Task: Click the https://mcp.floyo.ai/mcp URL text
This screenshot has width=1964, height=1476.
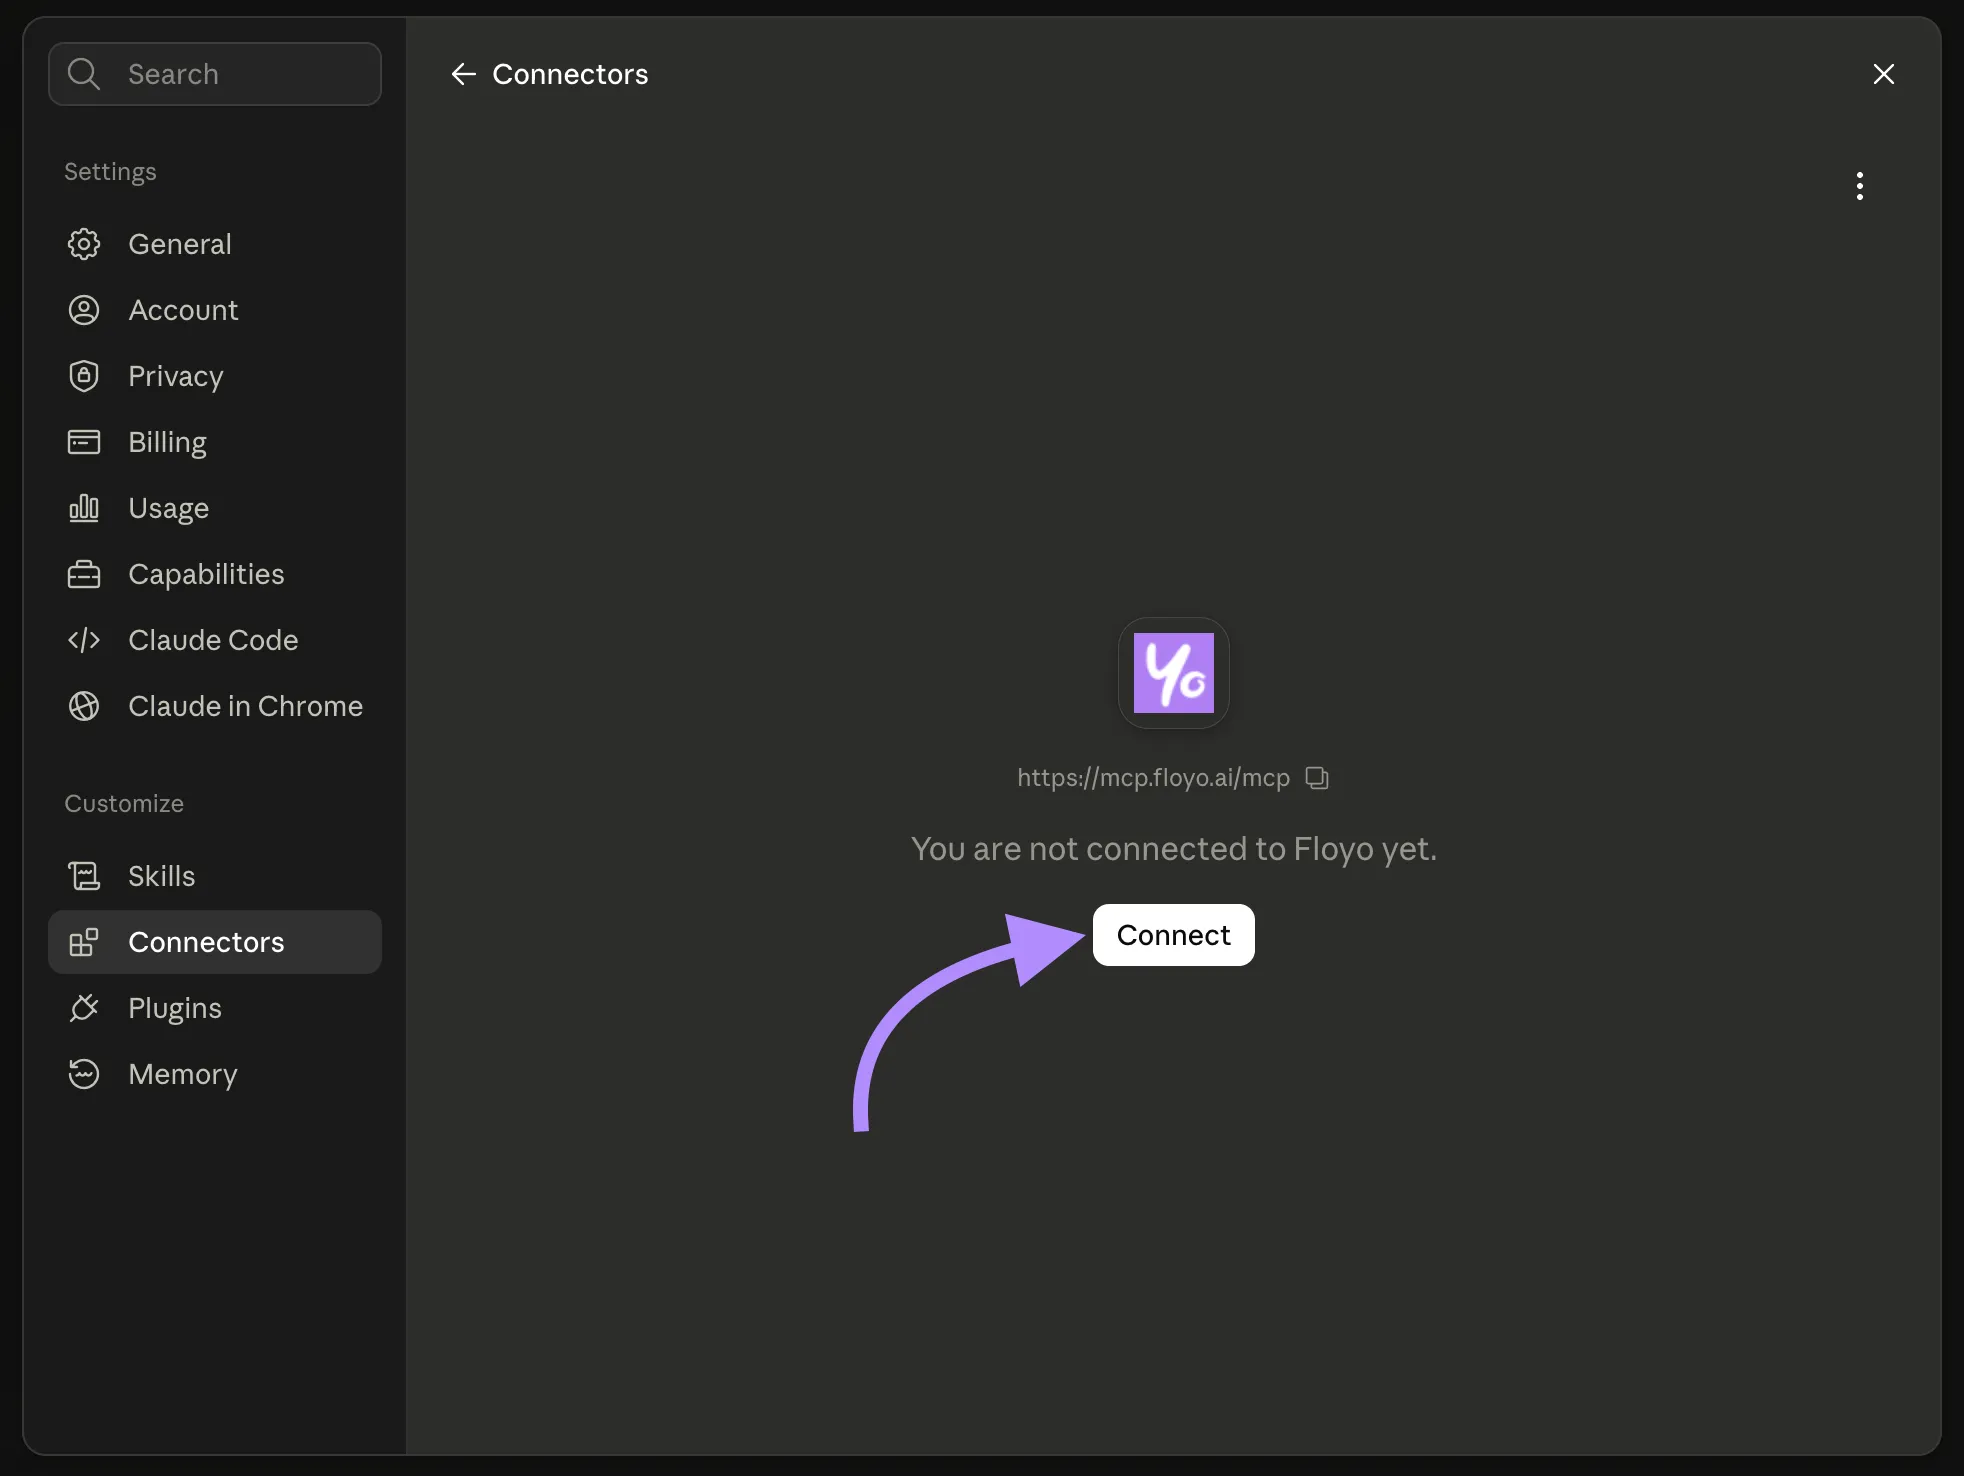Action: pos(1153,778)
